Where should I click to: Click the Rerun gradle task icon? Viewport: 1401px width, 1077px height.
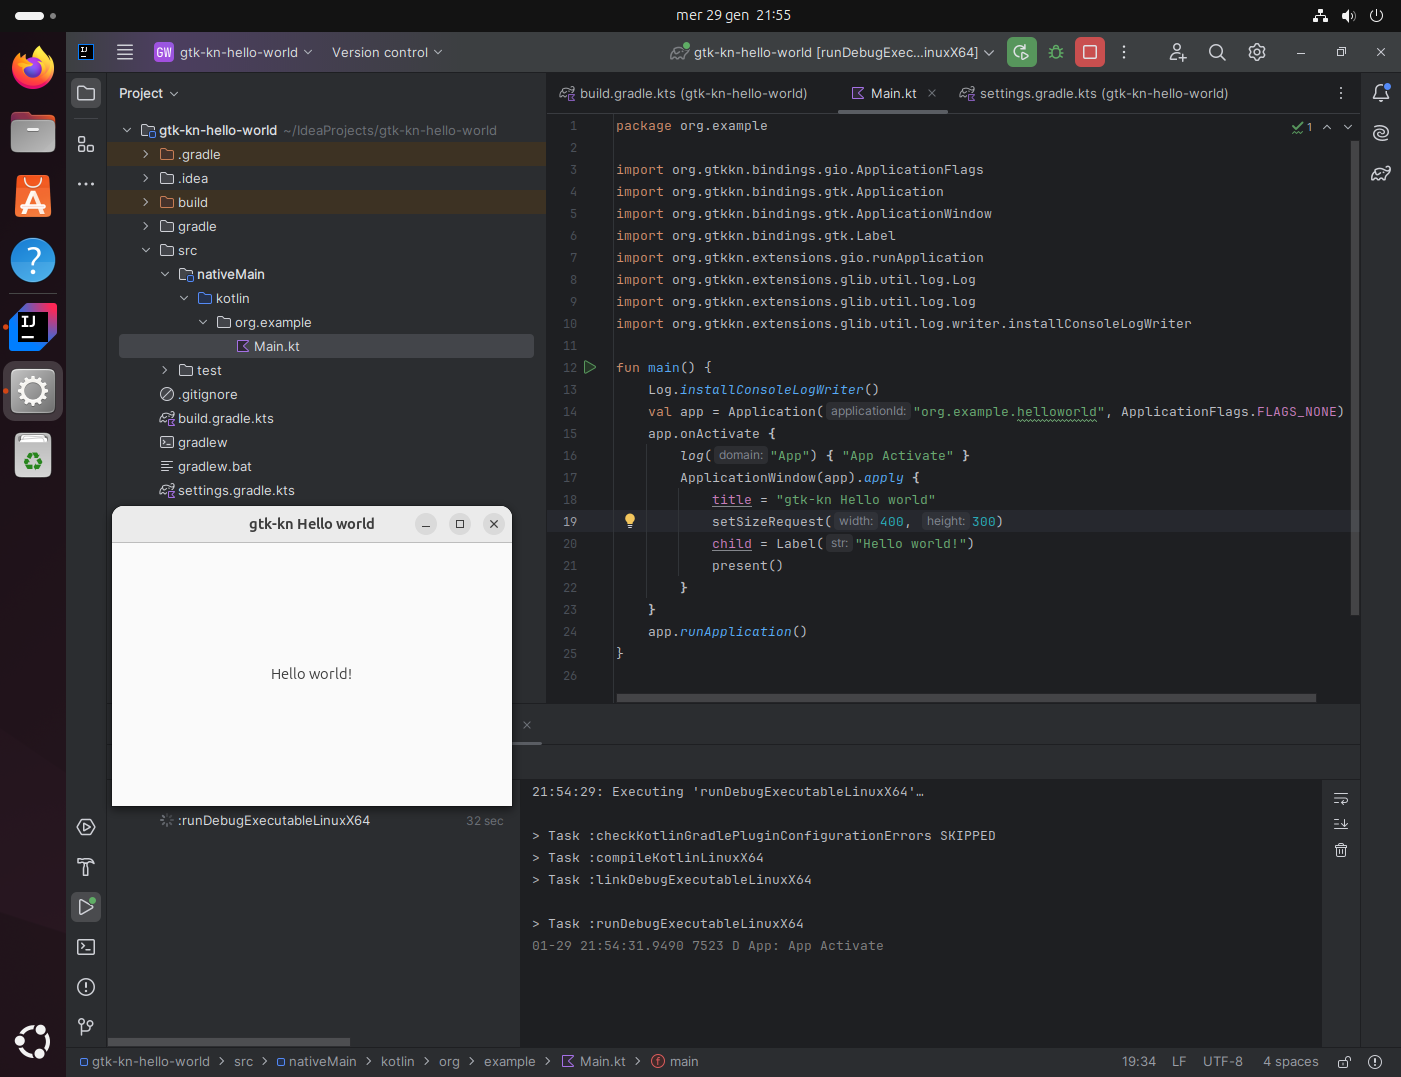pyautogui.click(x=1021, y=52)
